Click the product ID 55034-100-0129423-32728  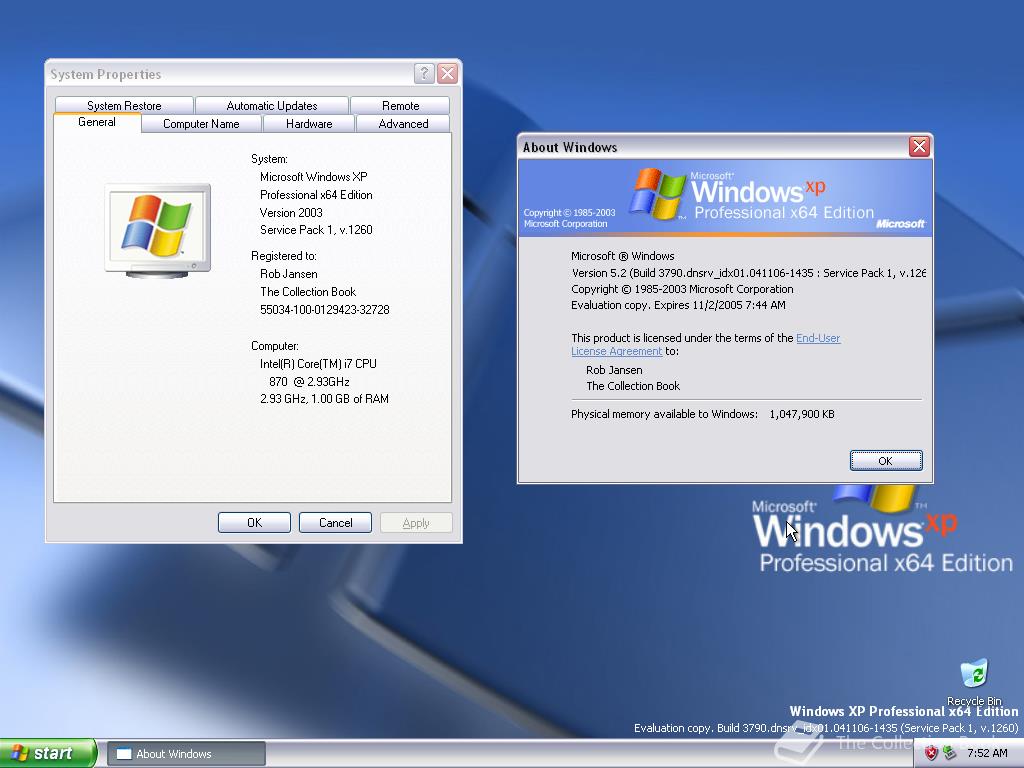[325, 310]
